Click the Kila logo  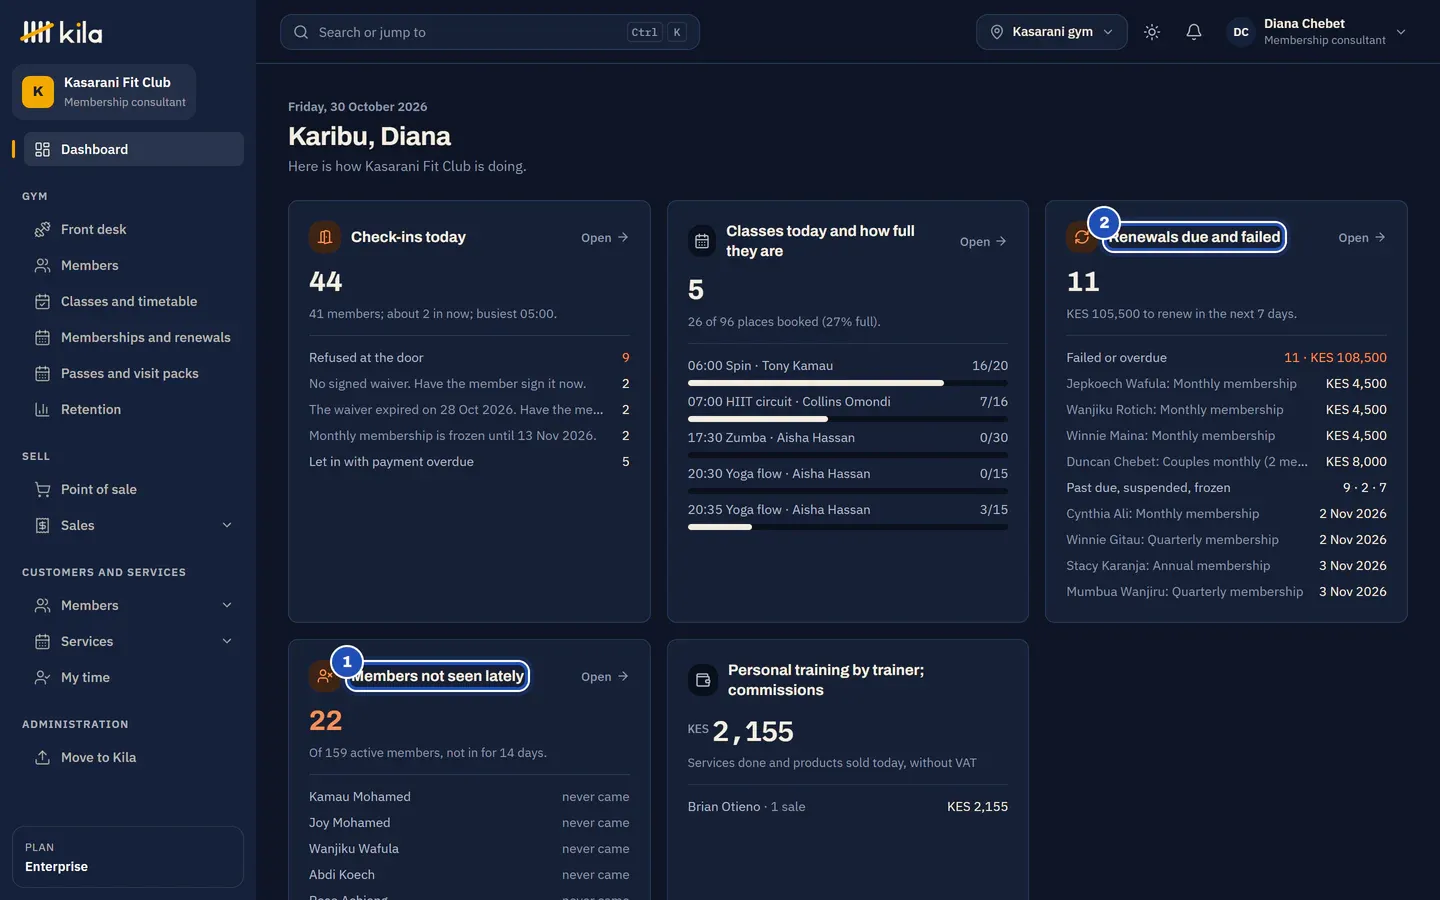coord(61,32)
